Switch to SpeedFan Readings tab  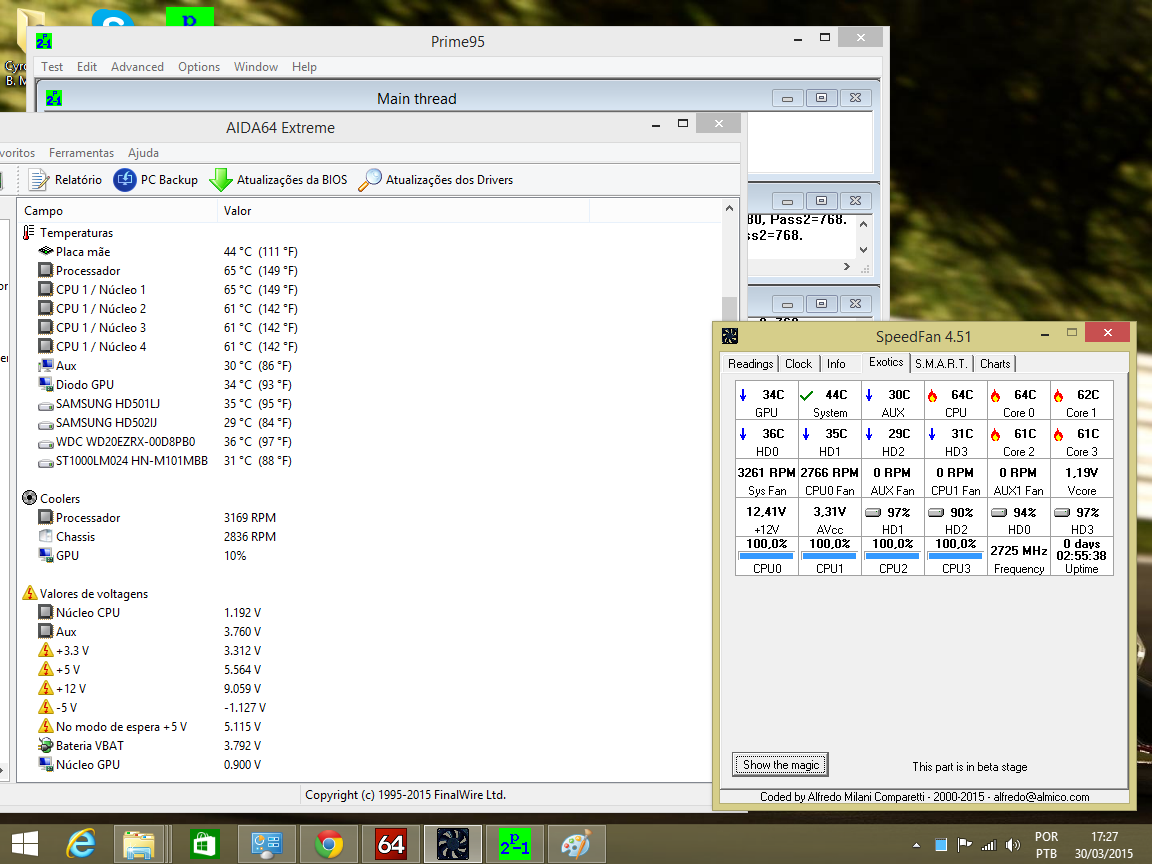[x=750, y=364]
